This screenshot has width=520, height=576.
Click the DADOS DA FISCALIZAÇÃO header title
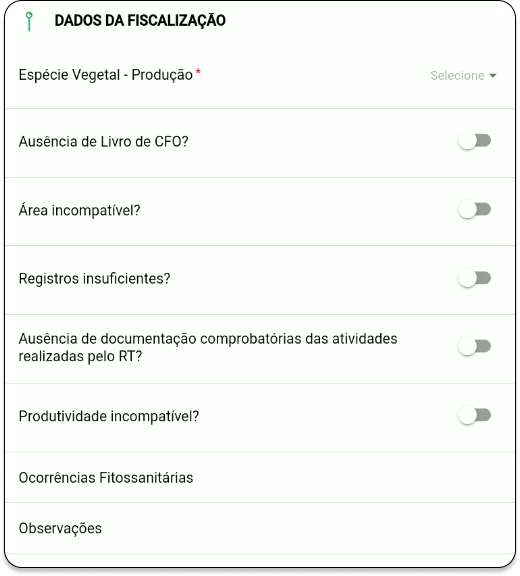click(x=140, y=21)
